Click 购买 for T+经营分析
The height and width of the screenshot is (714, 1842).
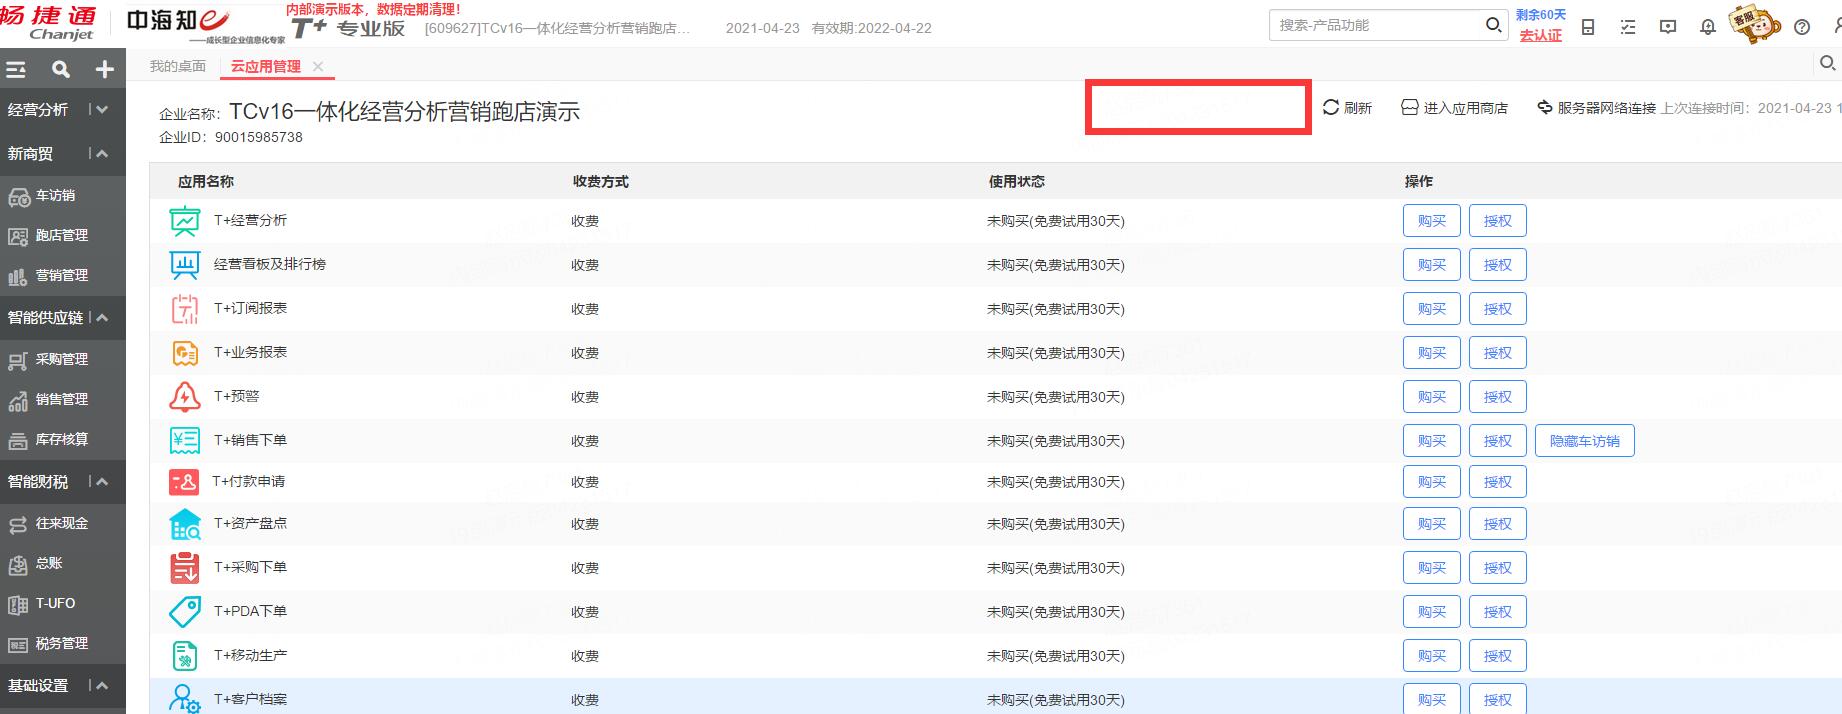tap(1432, 221)
